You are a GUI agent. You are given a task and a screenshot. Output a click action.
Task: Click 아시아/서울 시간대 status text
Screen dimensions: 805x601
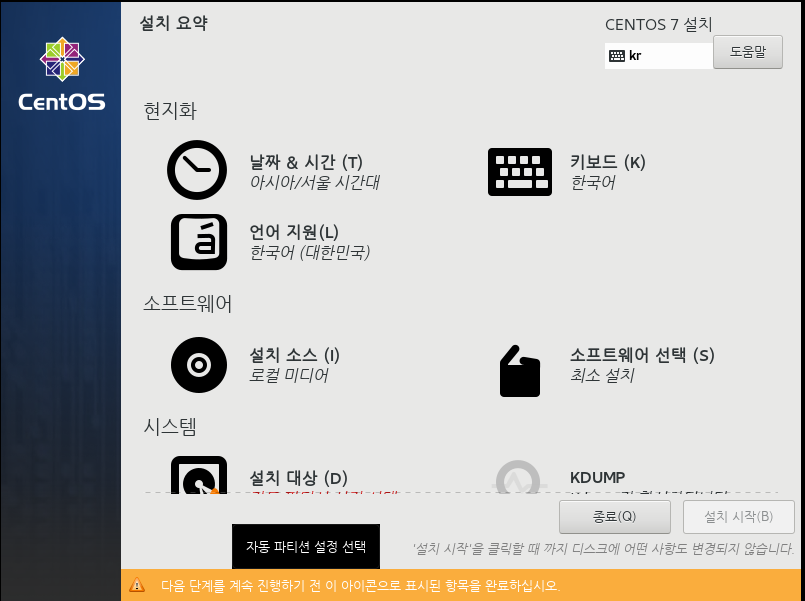tap(314, 183)
